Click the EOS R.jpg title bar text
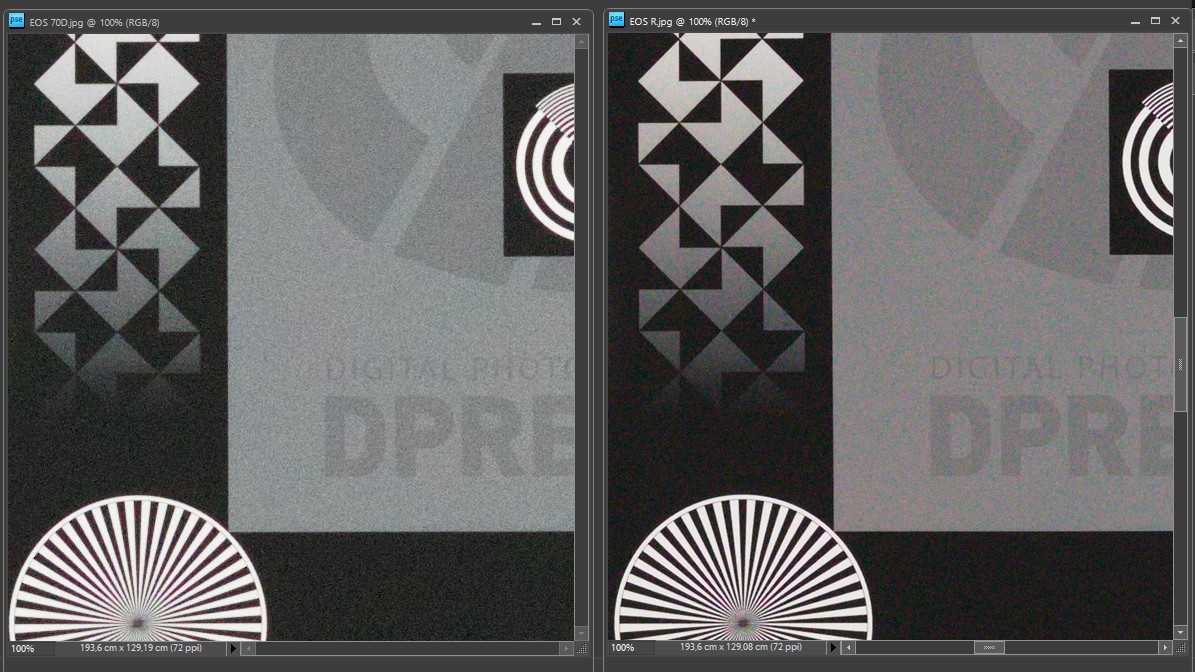Screen dimensions: 1195x672 pyautogui.click(x=692, y=21)
